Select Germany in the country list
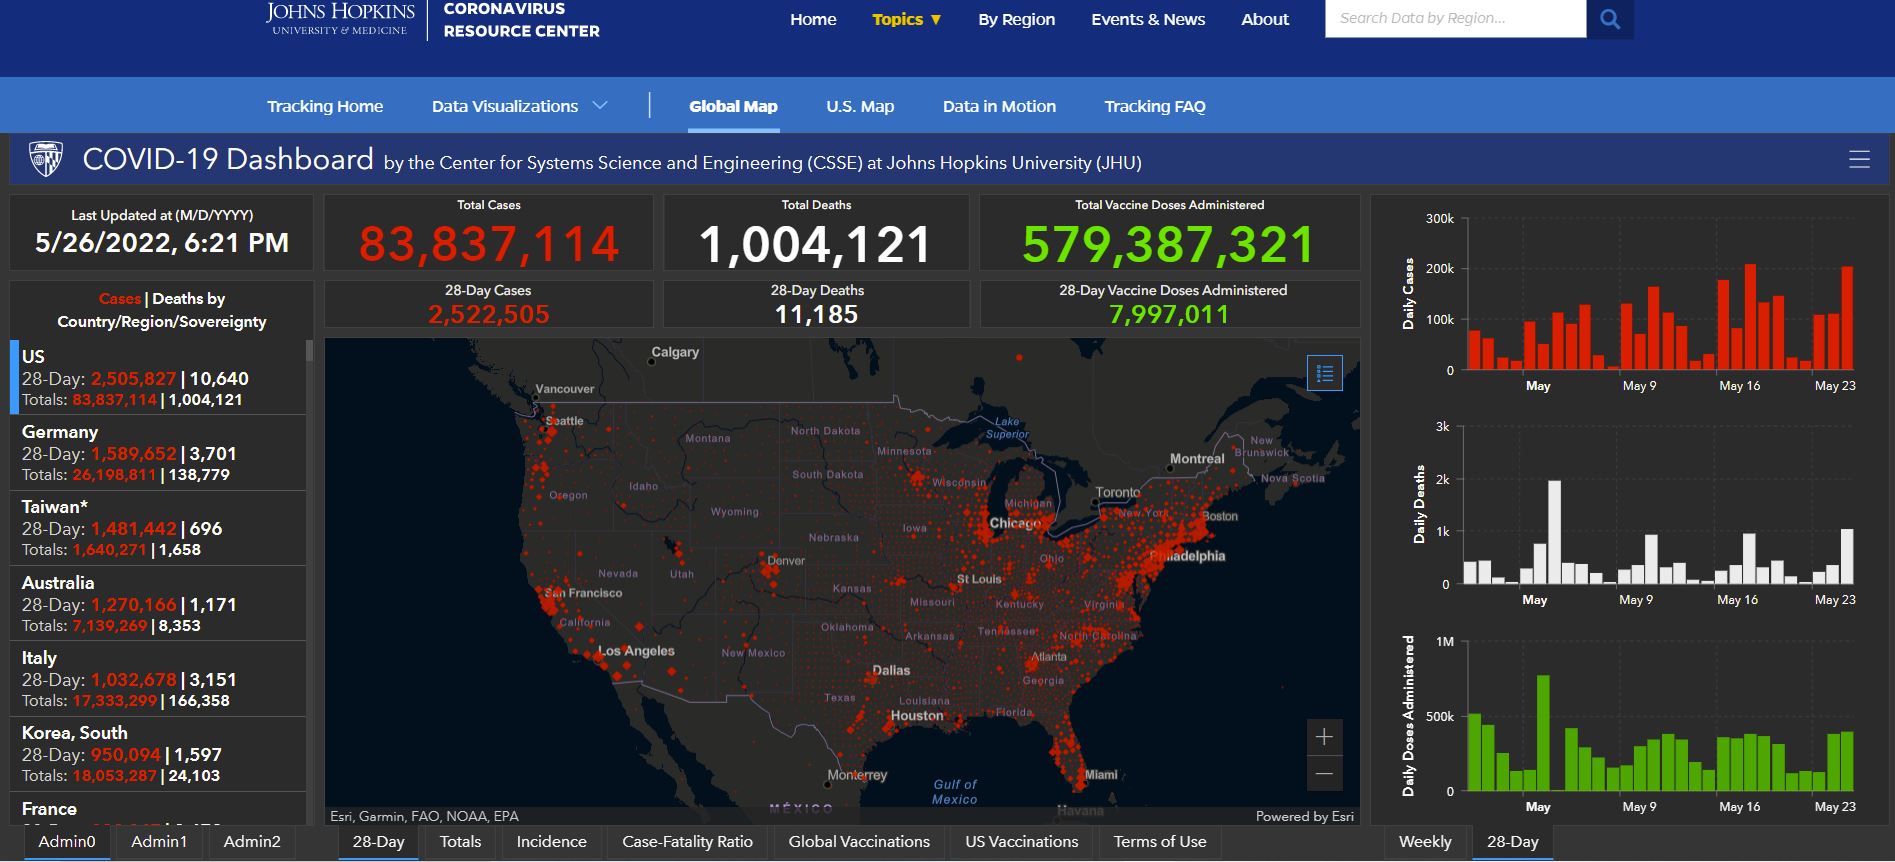This screenshot has width=1895, height=862. point(158,453)
